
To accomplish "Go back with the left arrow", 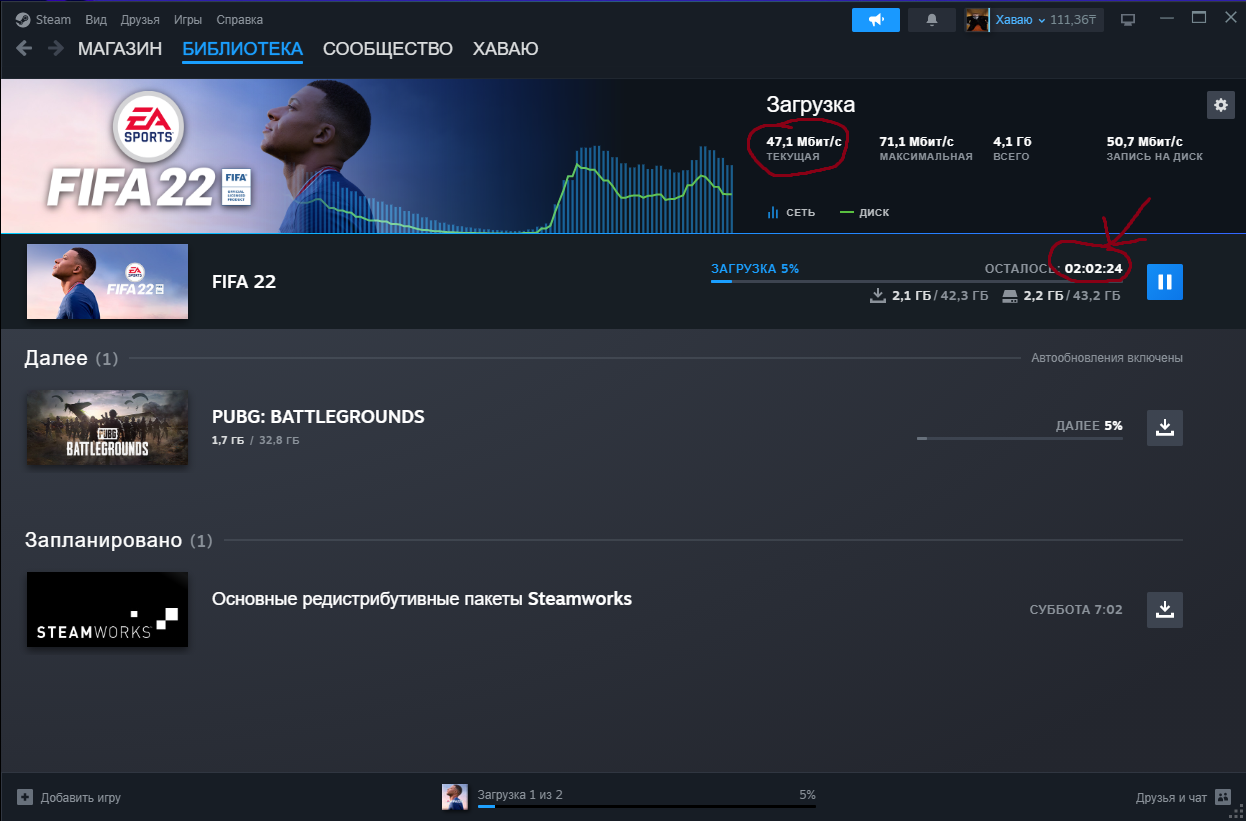I will pos(24,48).
